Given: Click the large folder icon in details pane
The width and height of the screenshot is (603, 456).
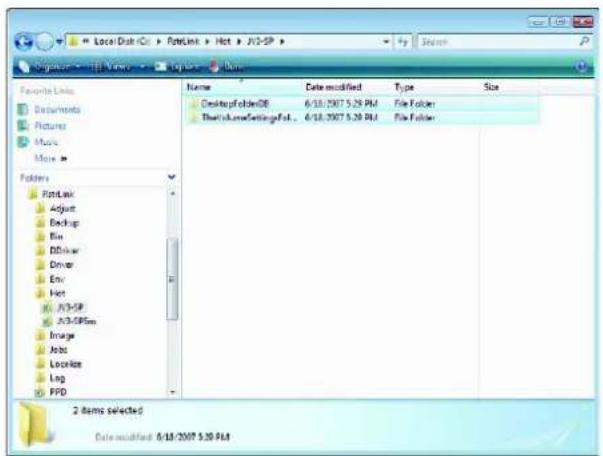Looking at the screenshot, I should (36, 424).
